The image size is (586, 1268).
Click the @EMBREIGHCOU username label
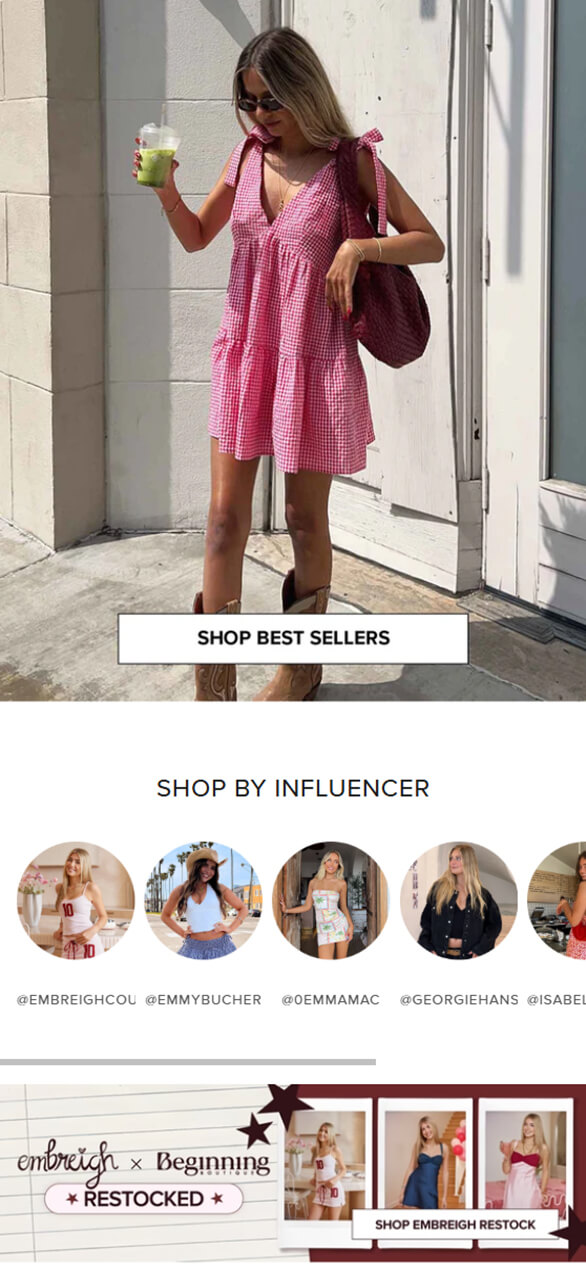click(76, 999)
